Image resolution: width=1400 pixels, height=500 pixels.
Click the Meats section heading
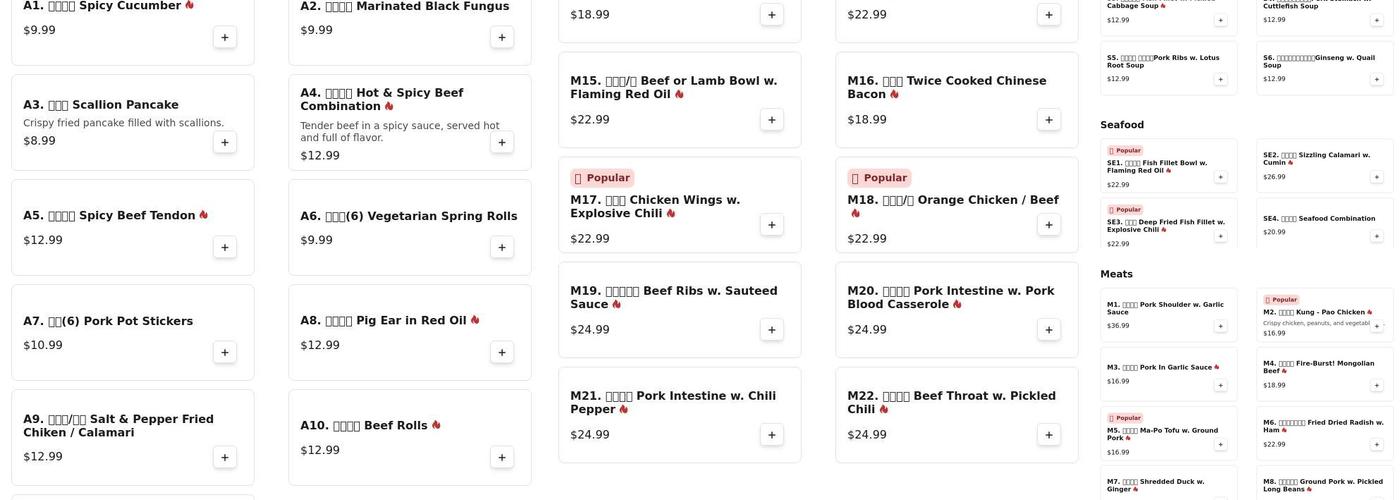pyautogui.click(x=1116, y=274)
